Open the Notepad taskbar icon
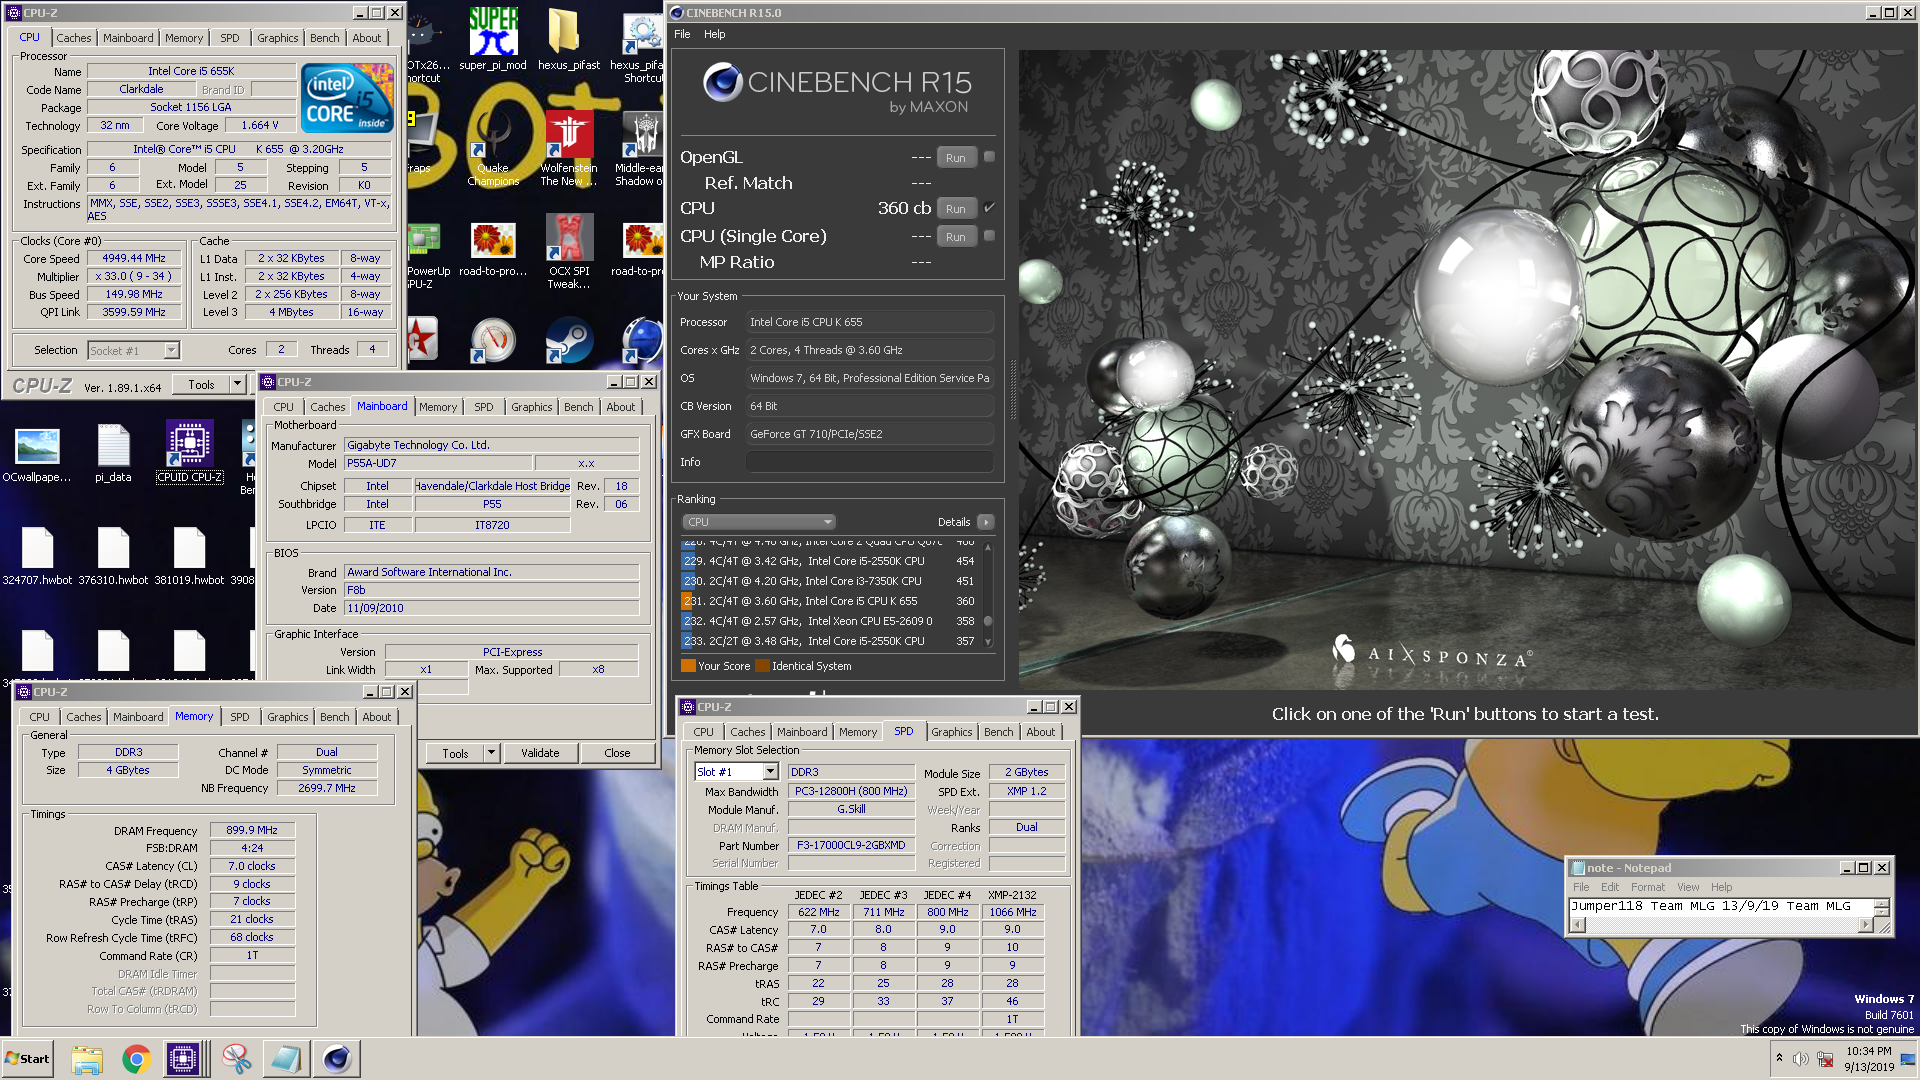The width and height of the screenshot is (1920, 1080). (286, 1059)
